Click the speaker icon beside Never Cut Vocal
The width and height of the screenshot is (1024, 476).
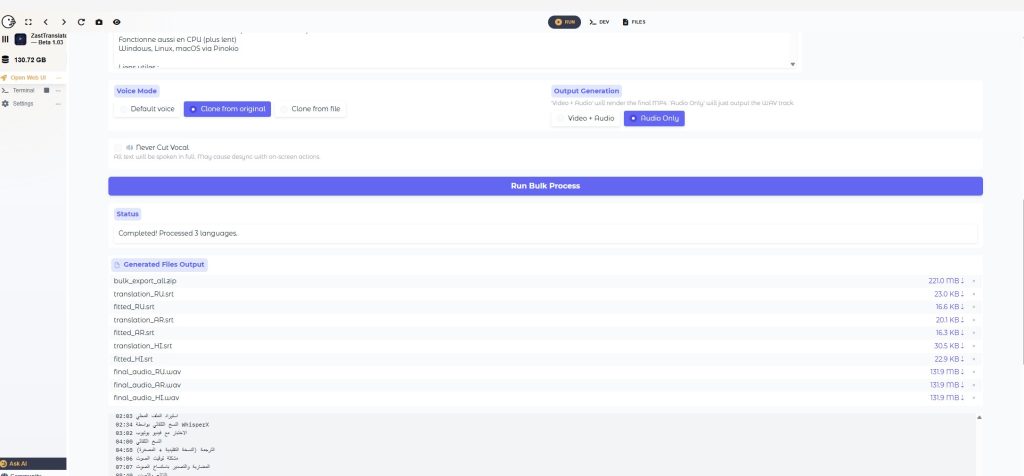click(x=129, y=148)
